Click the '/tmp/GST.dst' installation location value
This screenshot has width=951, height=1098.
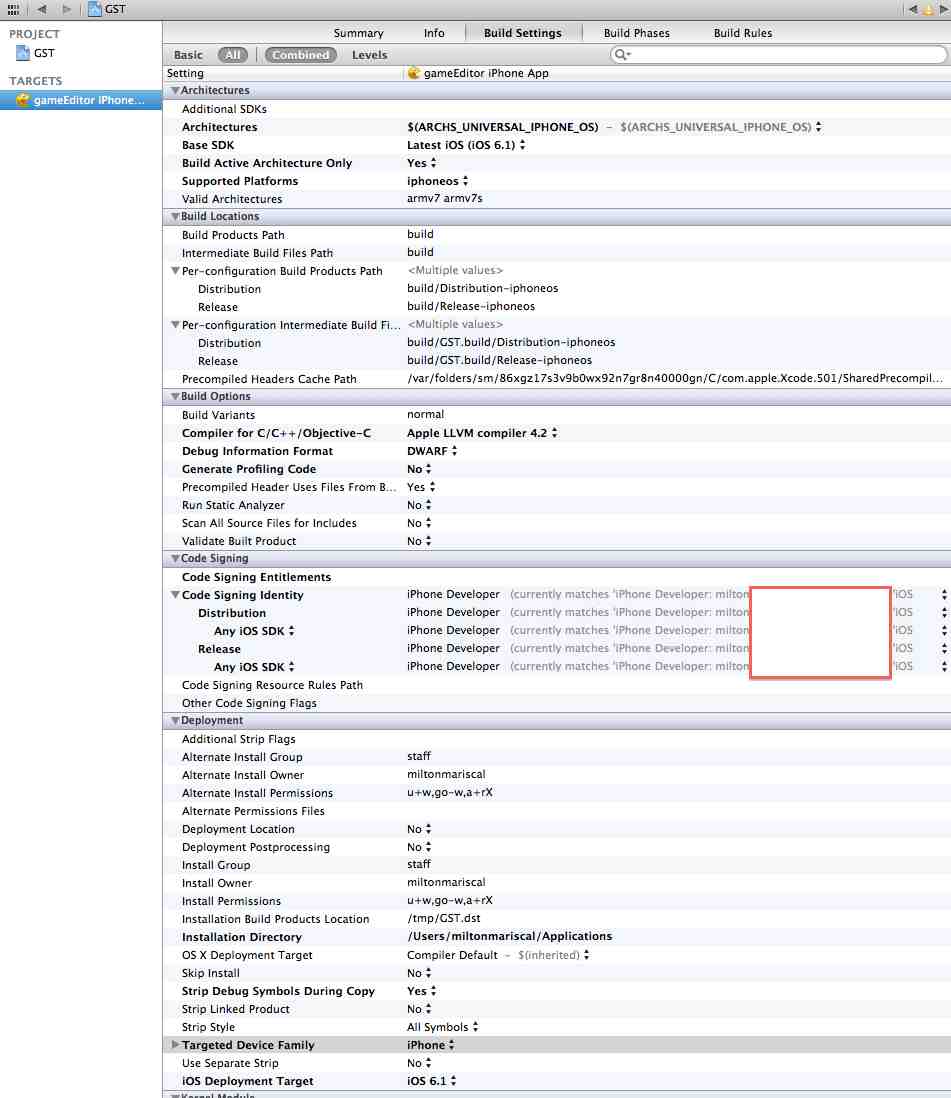point(443,918)
